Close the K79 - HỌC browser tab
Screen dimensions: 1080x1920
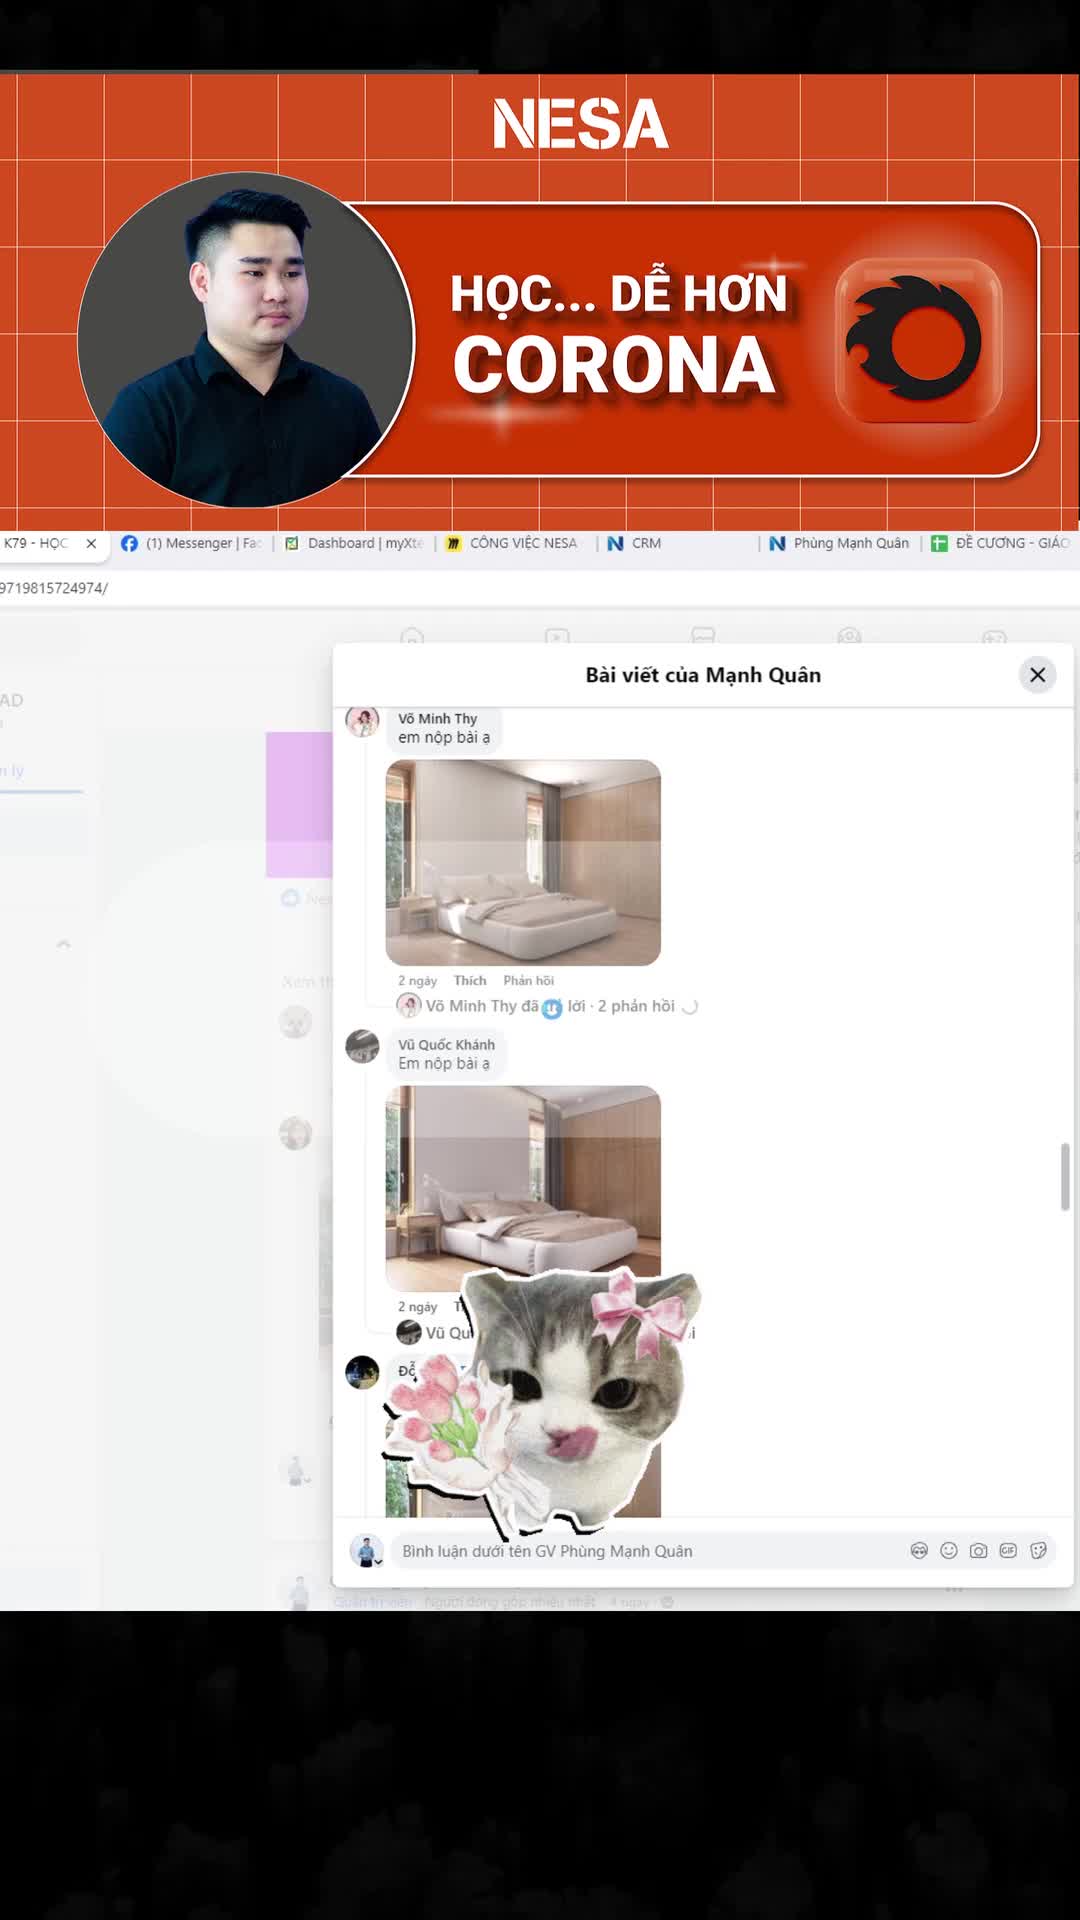coord(91,543)
